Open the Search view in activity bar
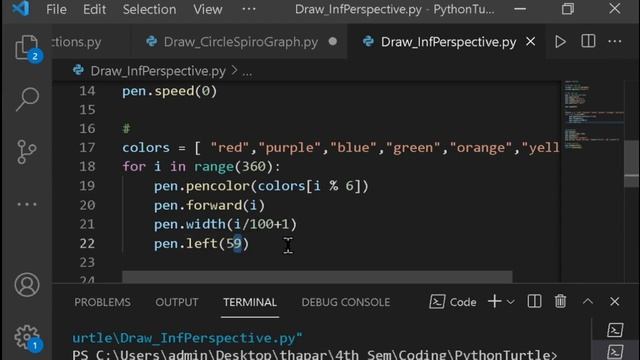Screen dimensions: 640x360 coord(27,99)
